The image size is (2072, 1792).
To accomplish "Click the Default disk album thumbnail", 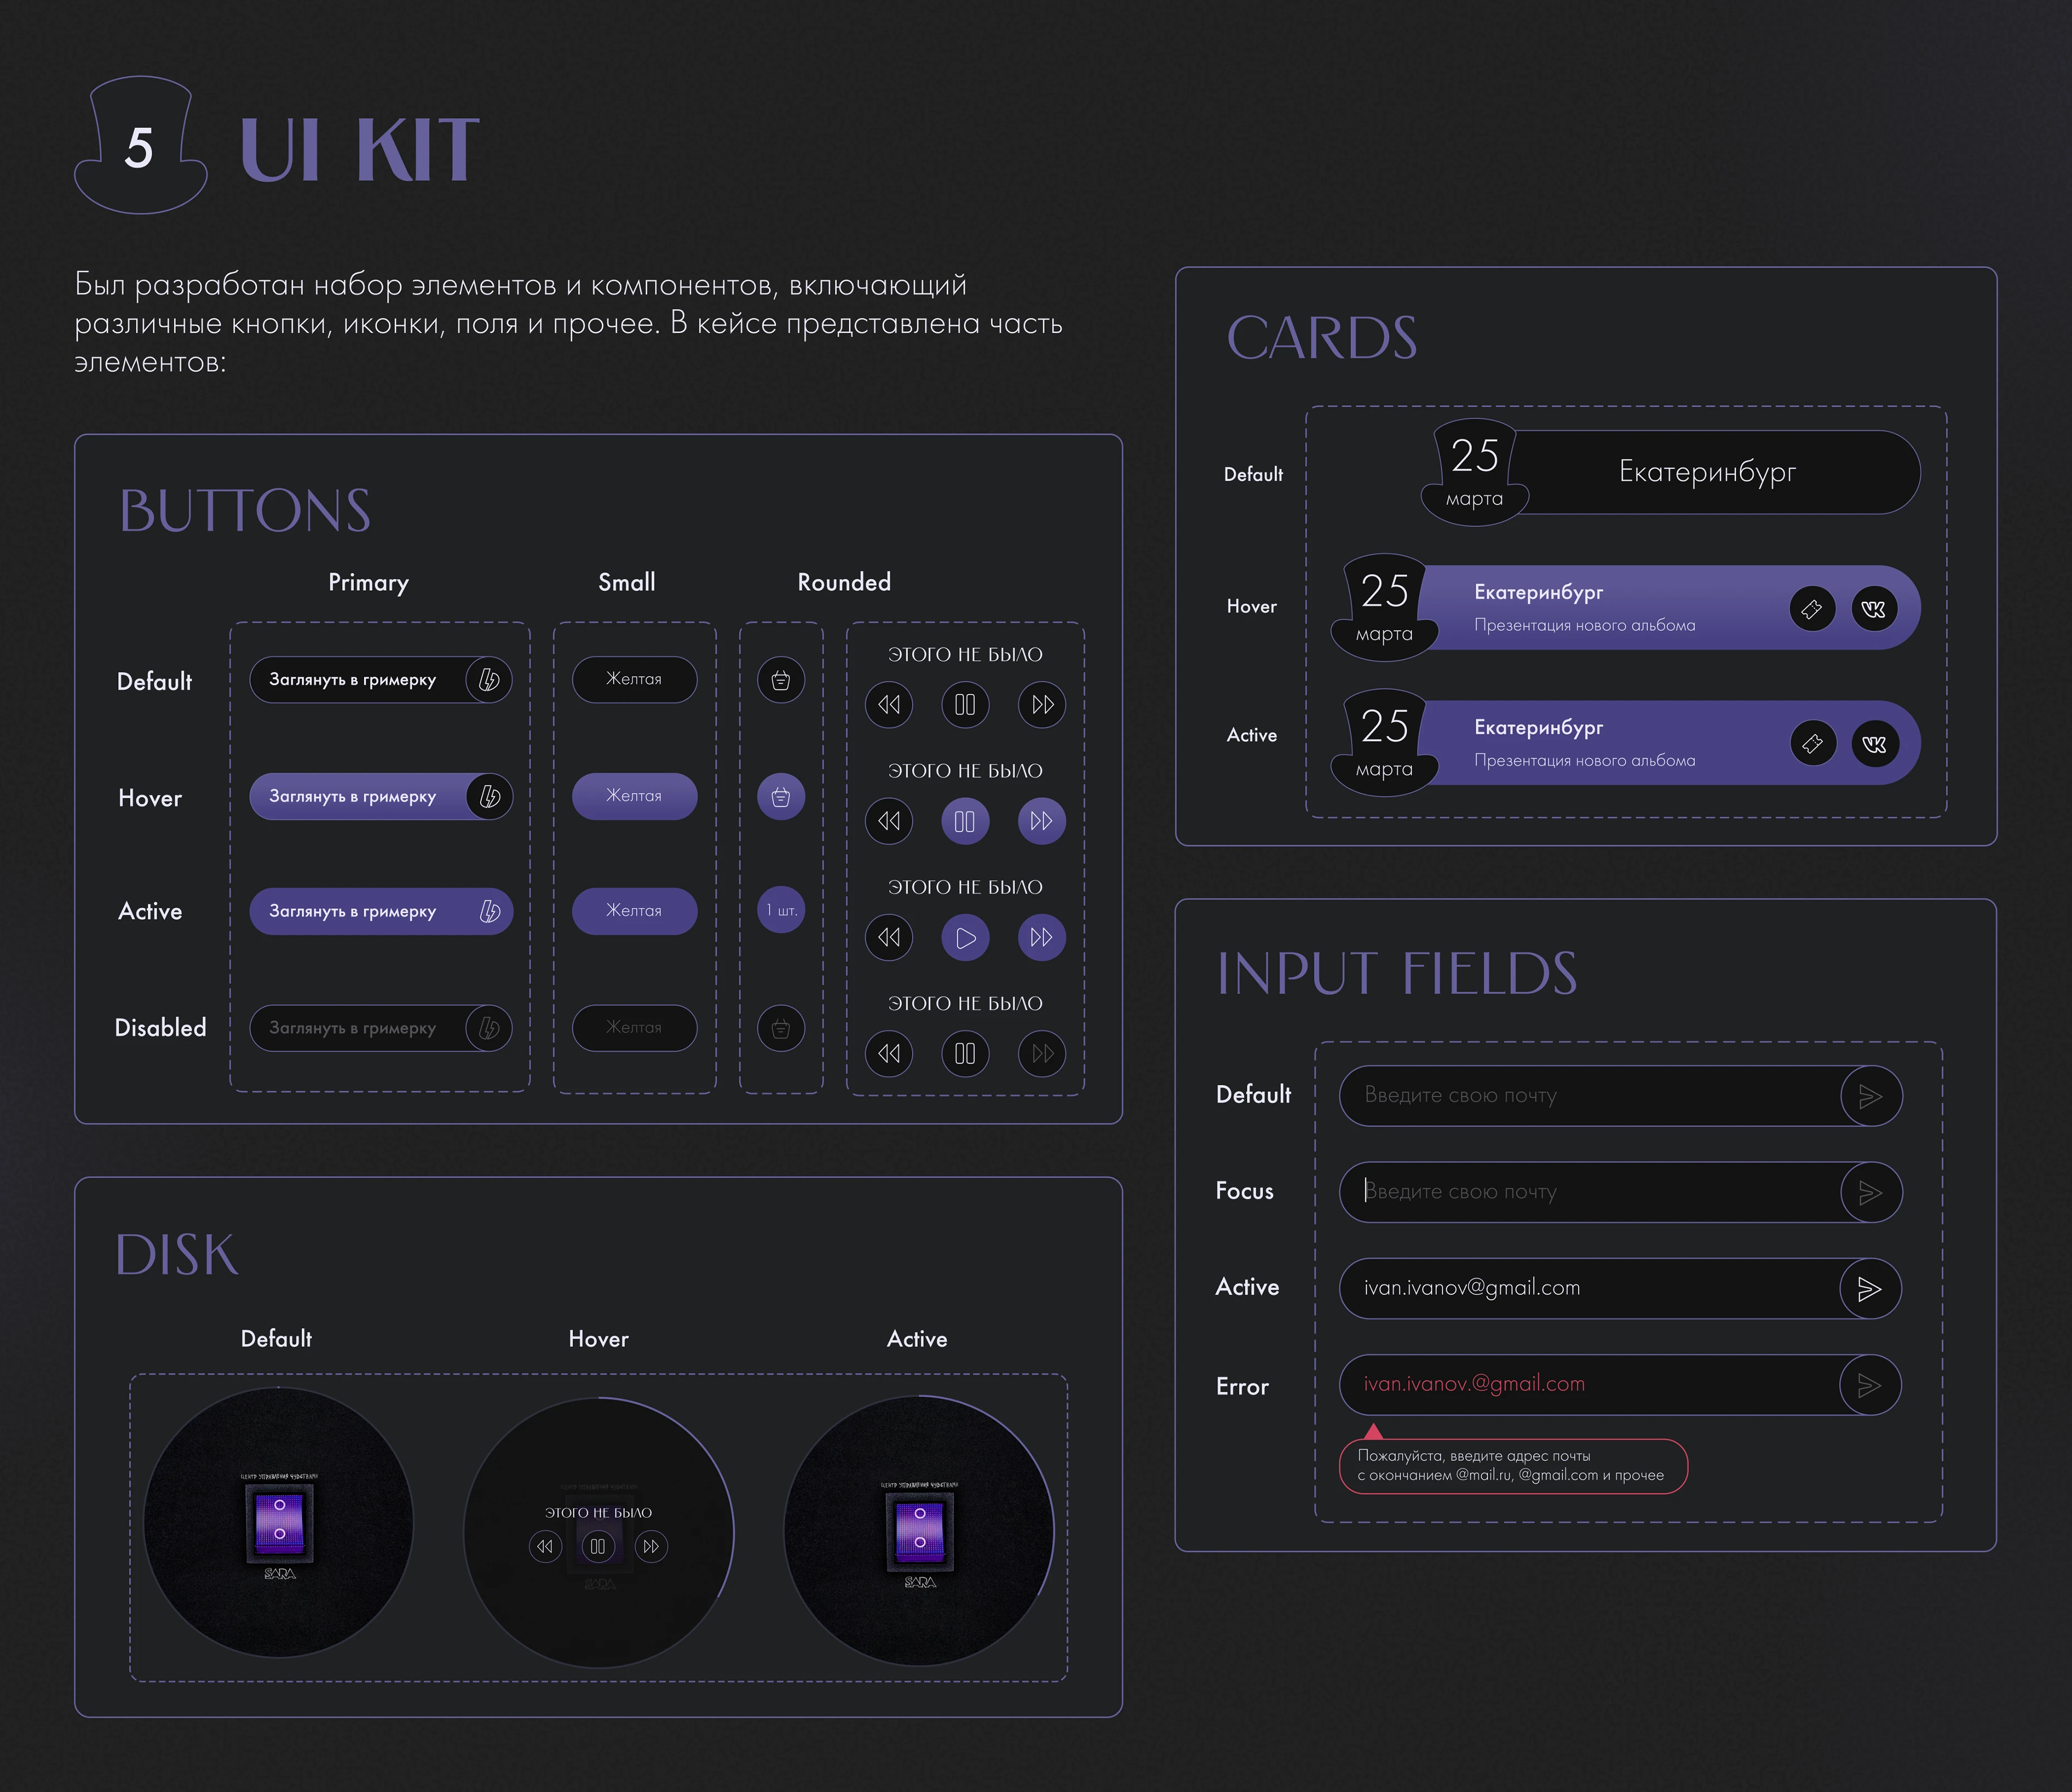I will pos(279,1522).
